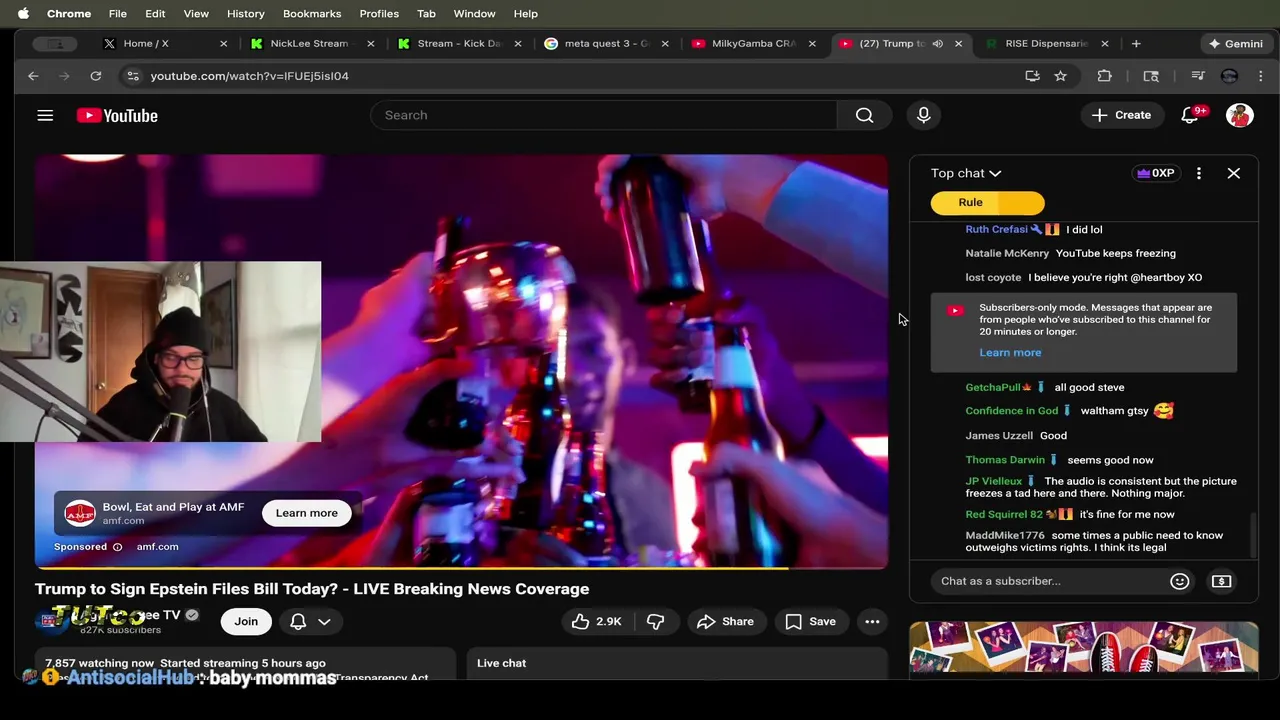Go back in Chrome
1280x720 pixels.
click(33, 76)
